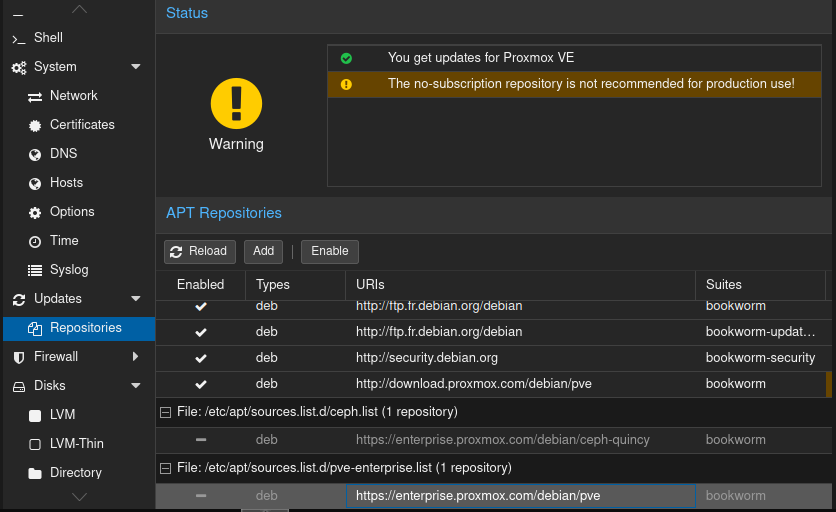Click the Firewall shield icon
The width and height of the screenshot is (836, 512).
pos(19,358)
